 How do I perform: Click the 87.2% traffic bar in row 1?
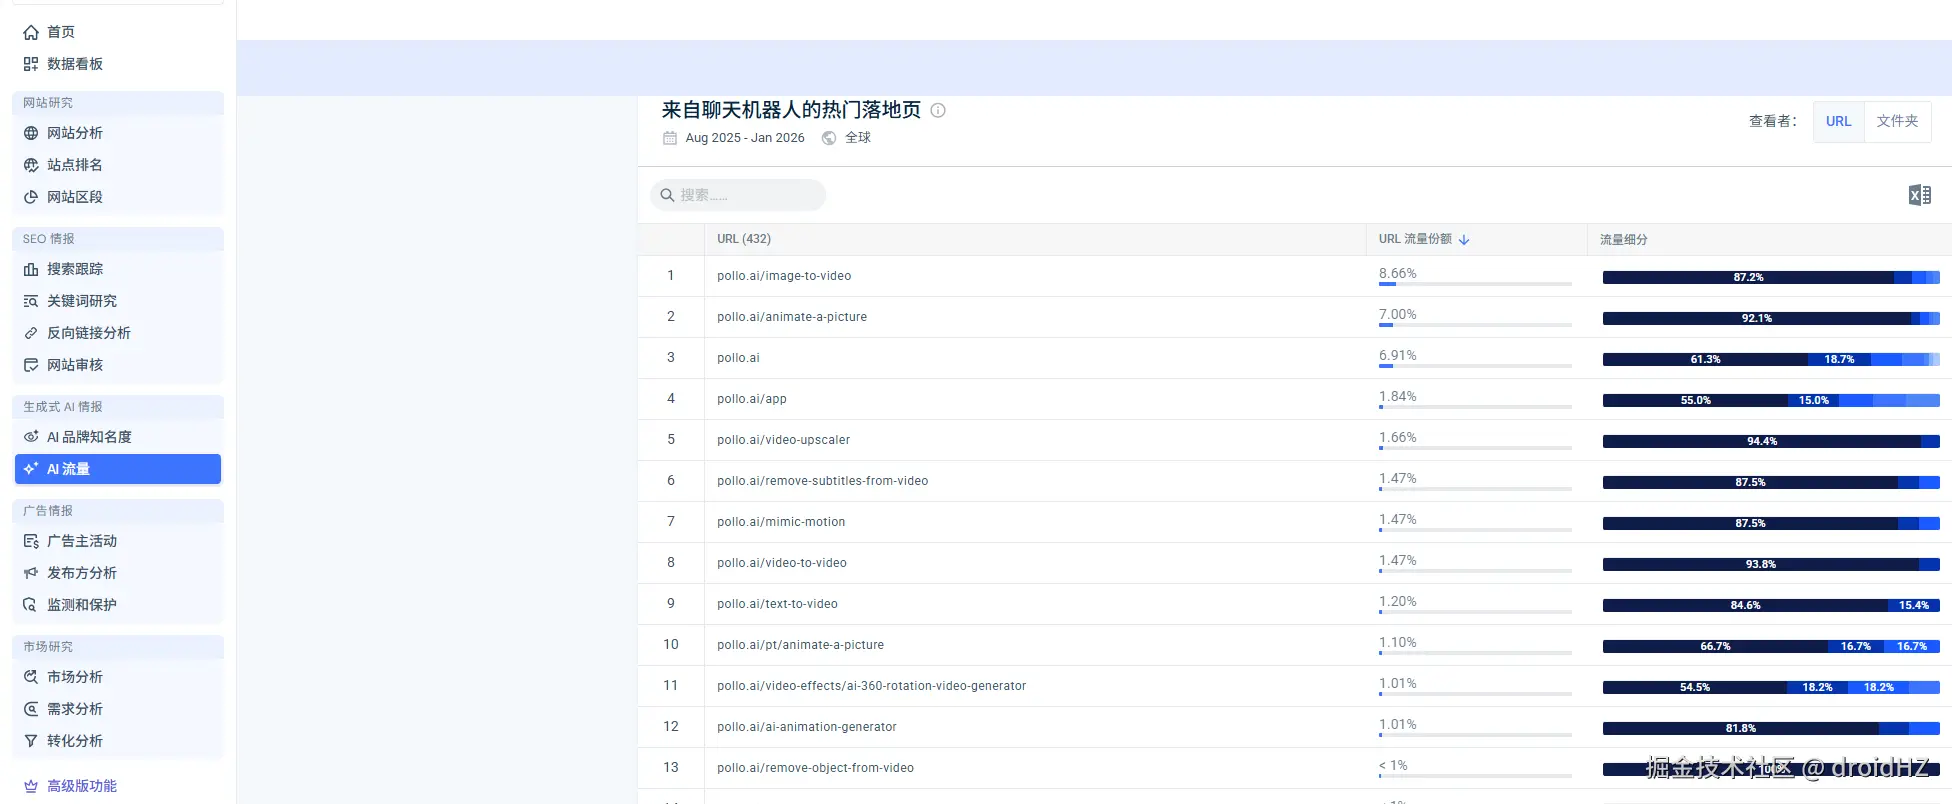[x=1748, y=277]
